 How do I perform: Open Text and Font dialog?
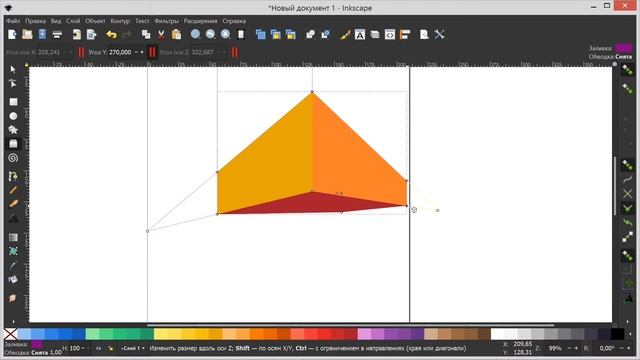[360, 35]
